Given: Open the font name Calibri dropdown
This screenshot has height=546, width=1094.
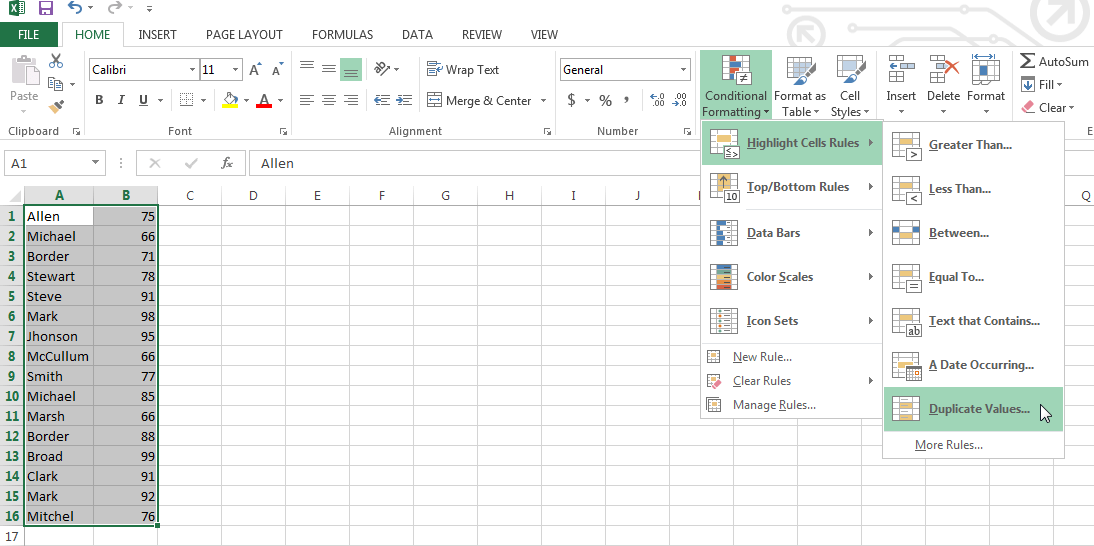Looking at the screenshot, I should (x=193, y=70).
